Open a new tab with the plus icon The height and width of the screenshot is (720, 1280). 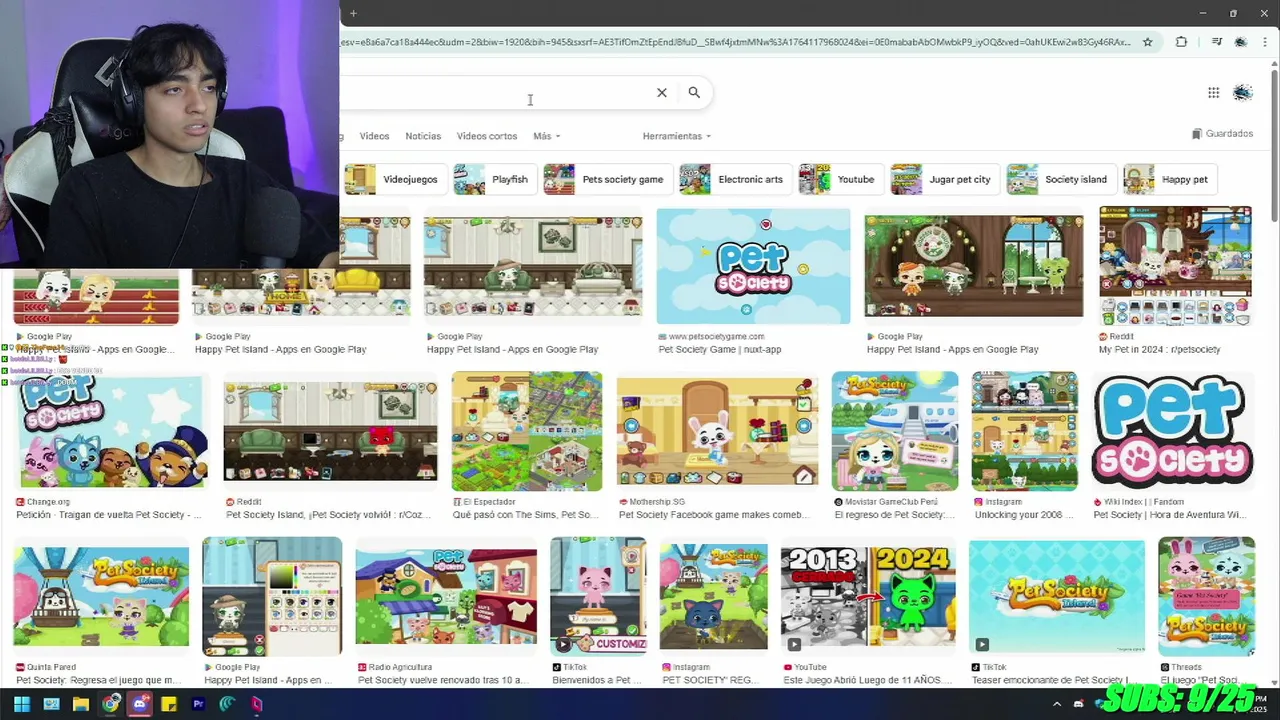[x=353, y=13]
